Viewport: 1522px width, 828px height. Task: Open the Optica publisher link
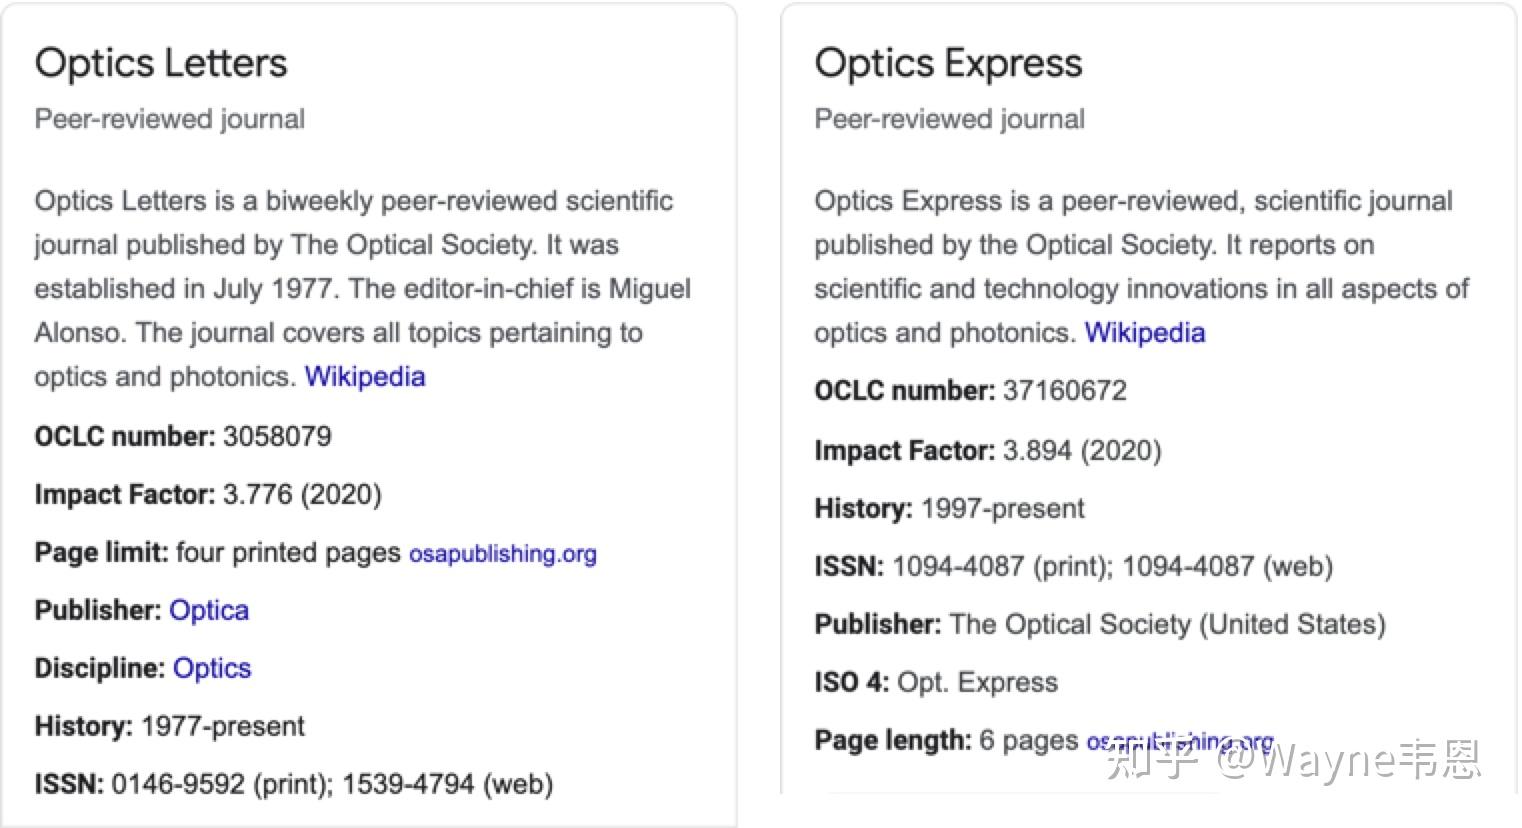pos(209,610)
